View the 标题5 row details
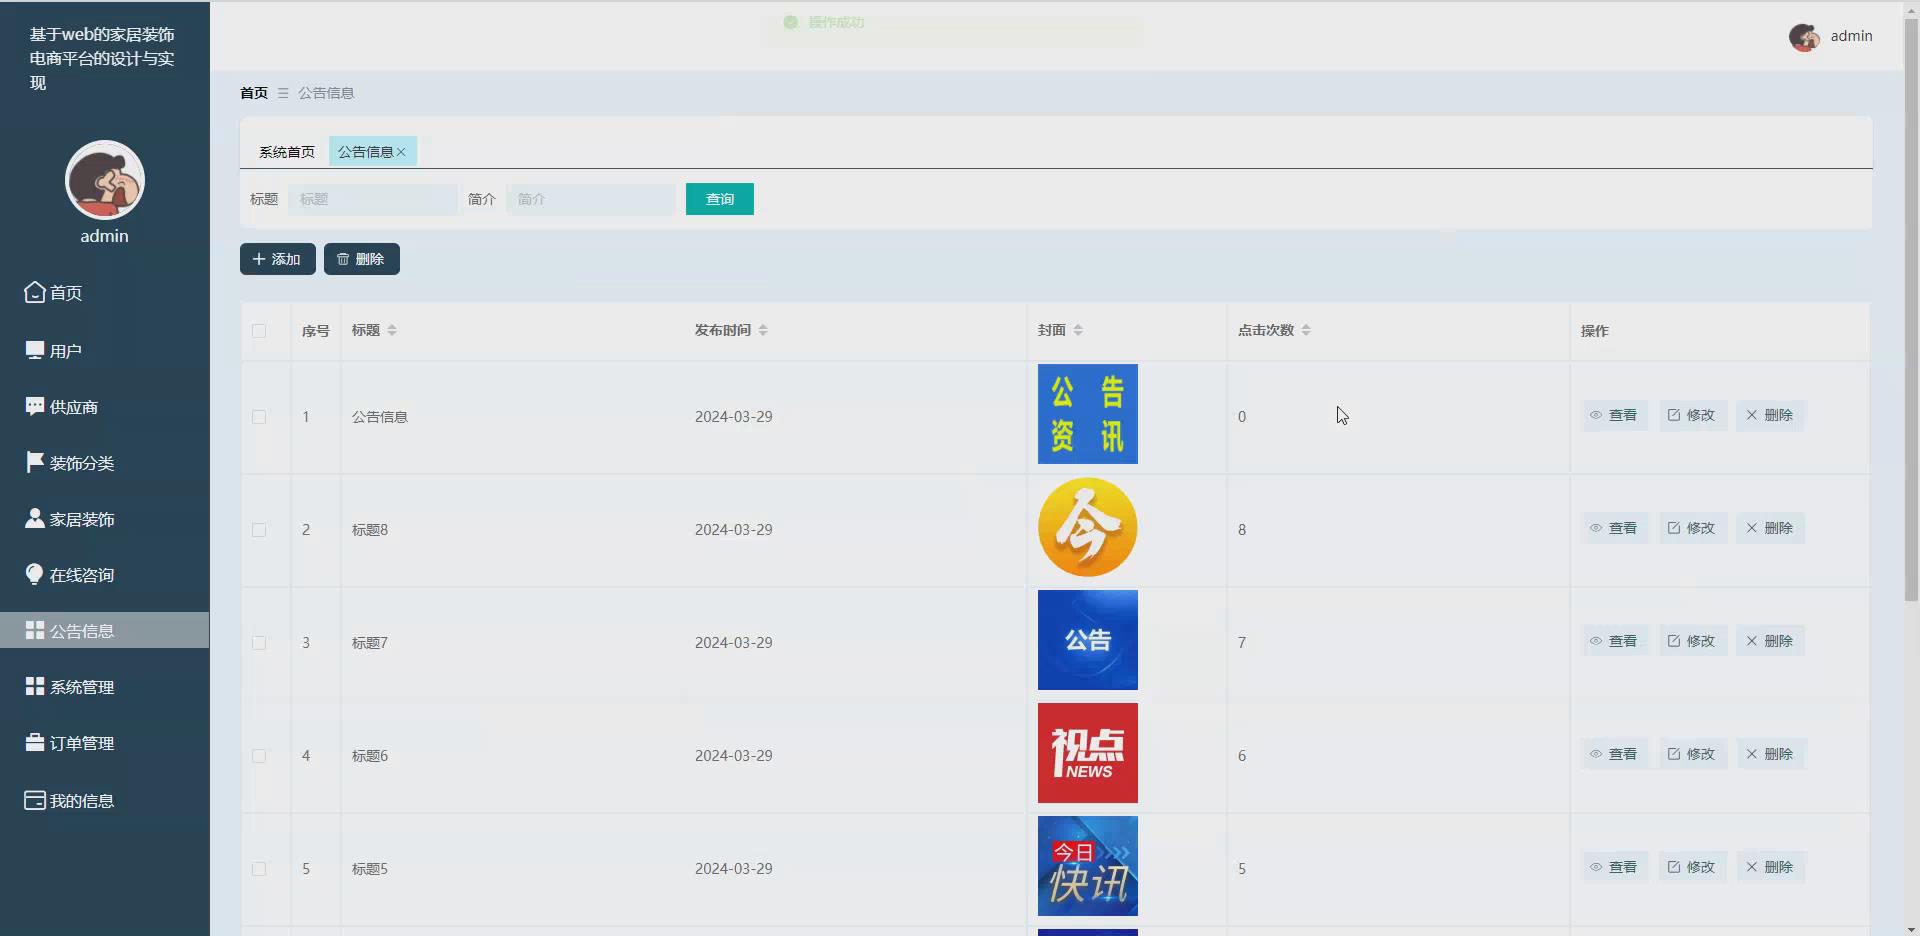Viewport: 1920px width, 936px height. tap(1614, 867)
